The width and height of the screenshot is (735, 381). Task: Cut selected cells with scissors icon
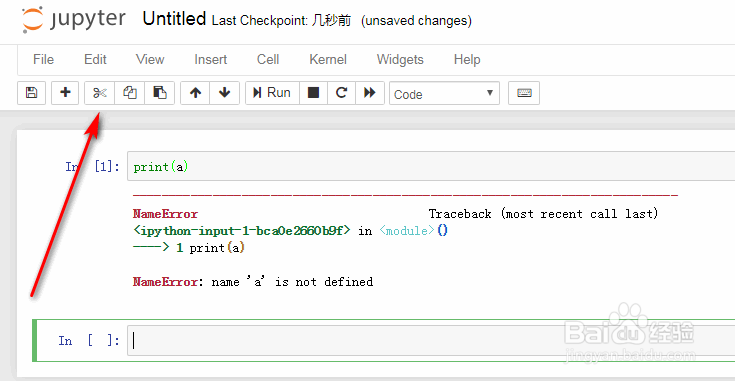click(99, 93)
